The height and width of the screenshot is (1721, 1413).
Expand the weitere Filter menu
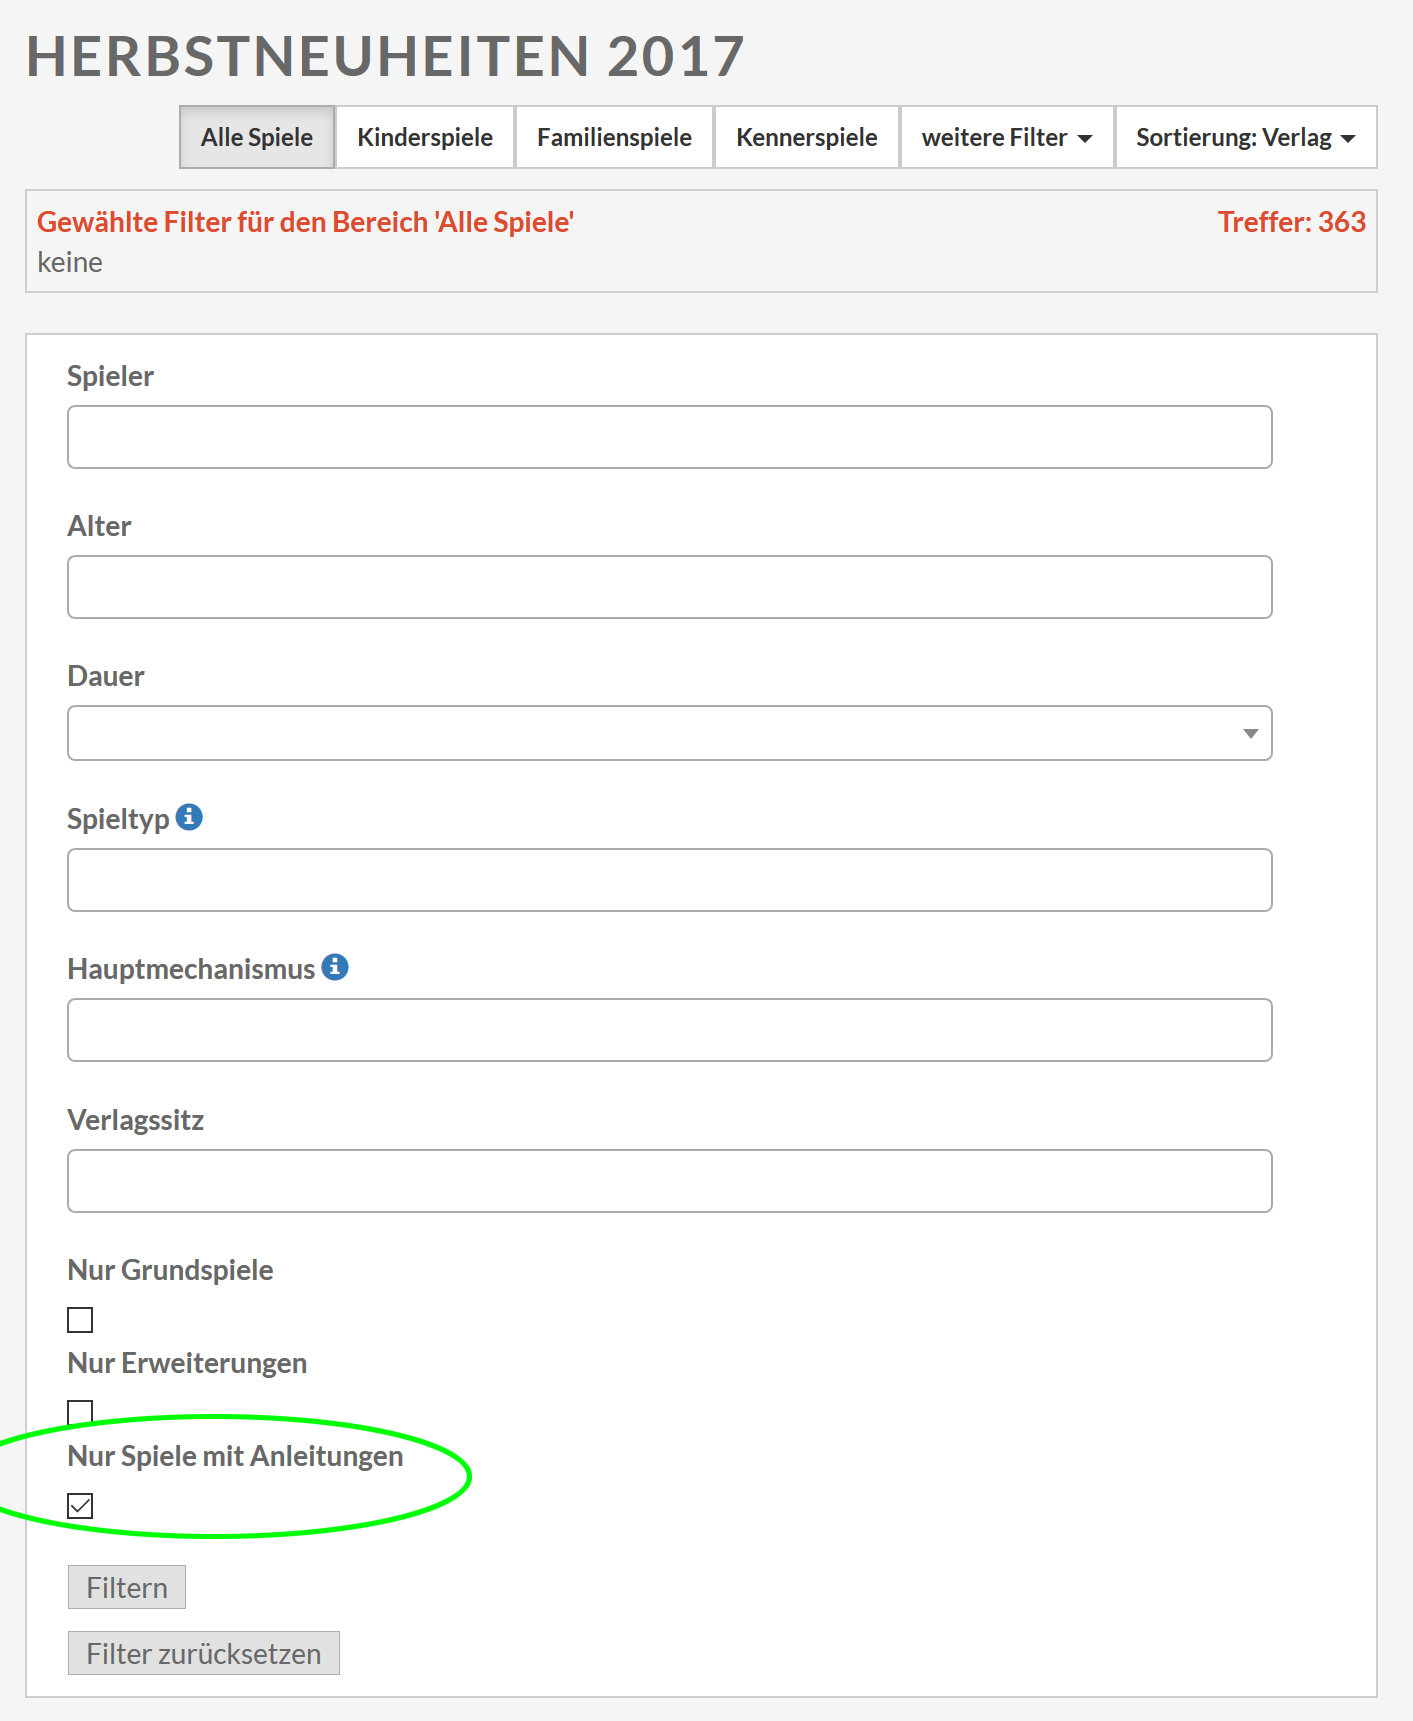point(1007,137)
